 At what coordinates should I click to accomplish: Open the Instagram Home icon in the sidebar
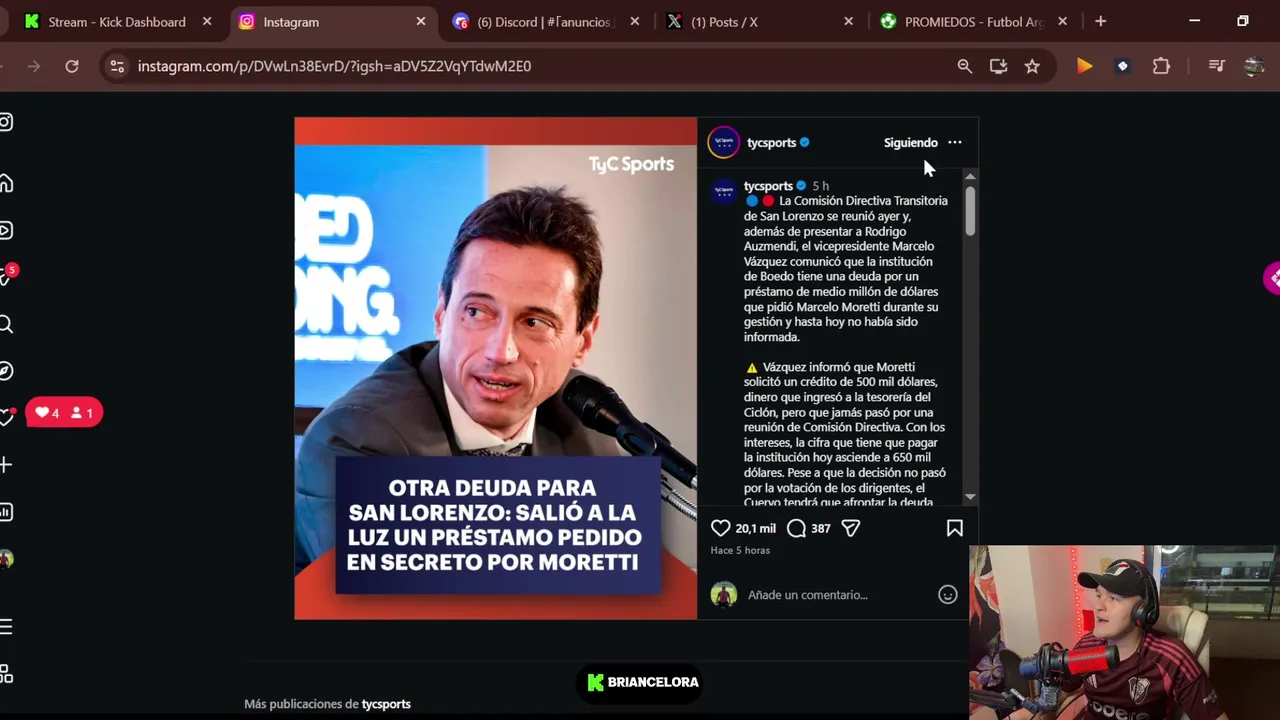[x=6, y=183]
